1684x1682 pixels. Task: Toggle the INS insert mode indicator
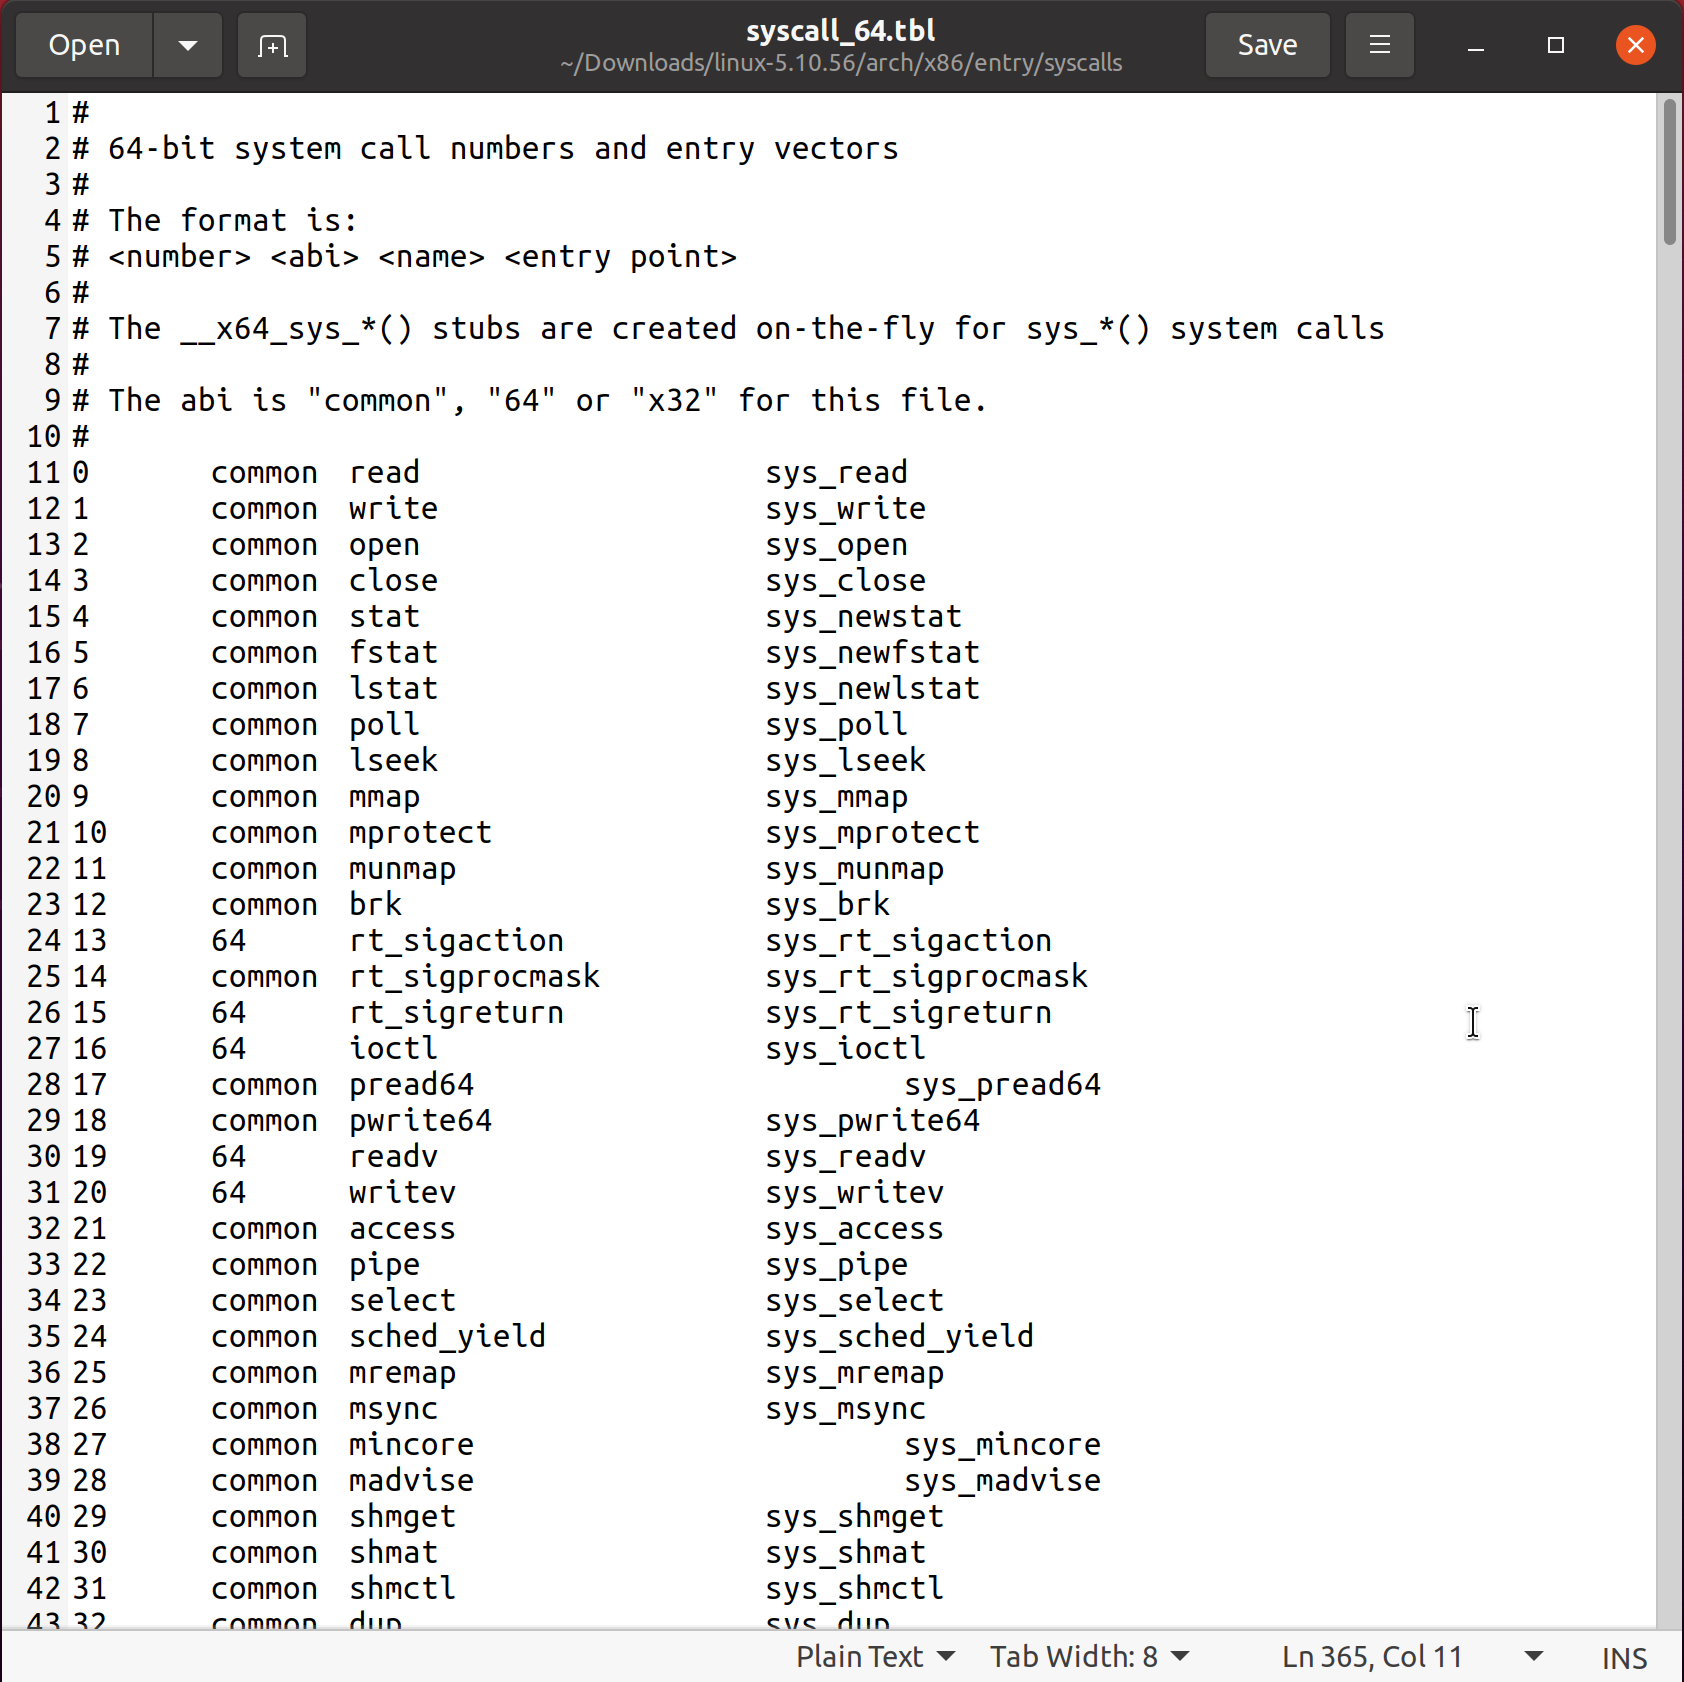point(1624,1658)
